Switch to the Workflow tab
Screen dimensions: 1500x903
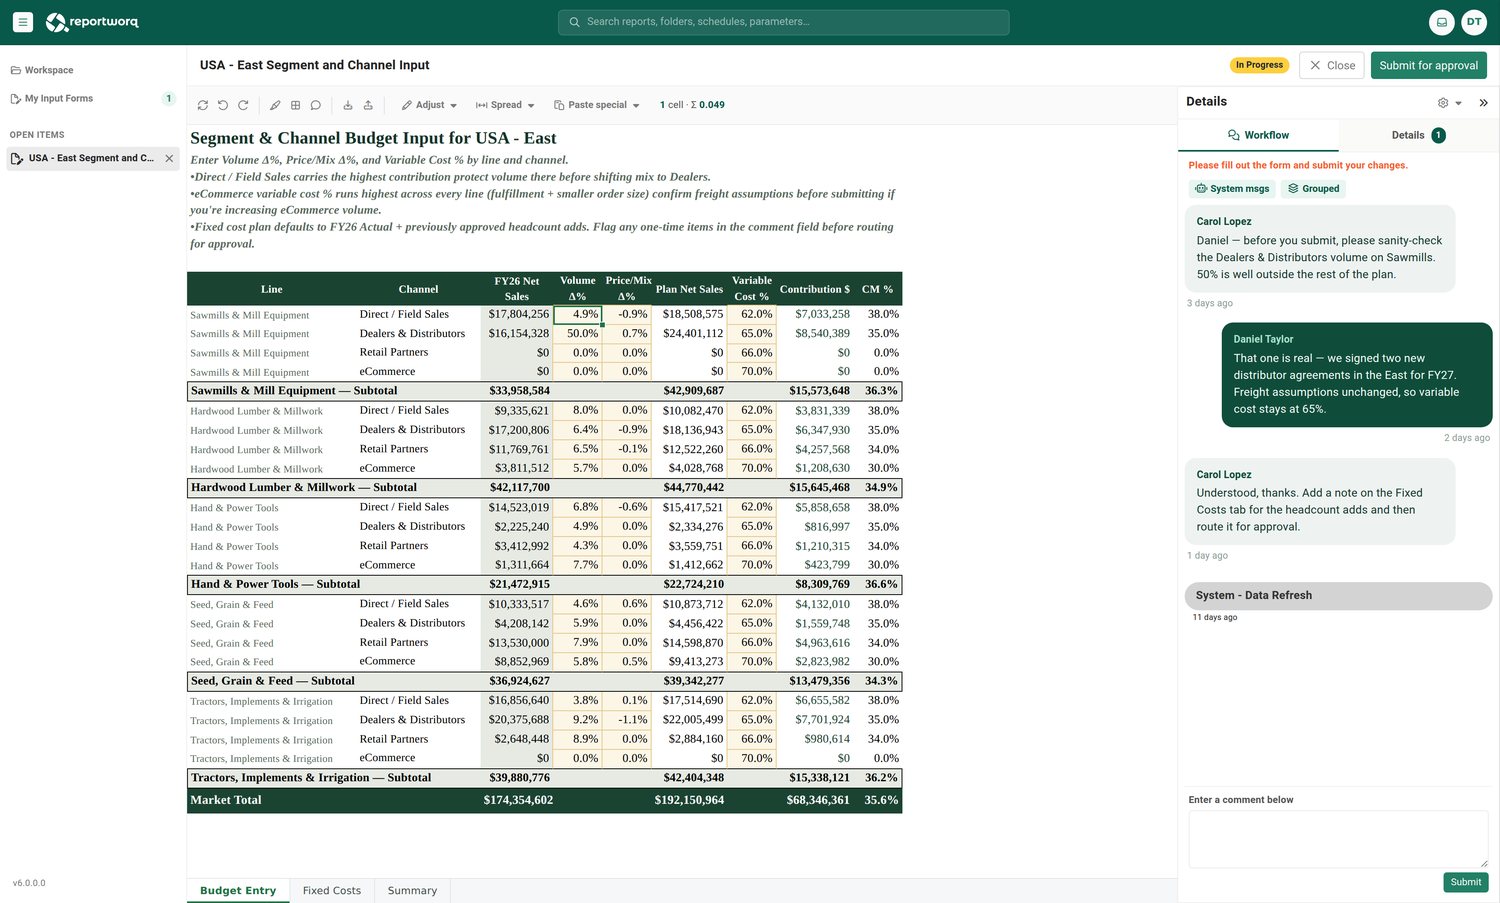pyautogui.click(x=1258, y=135)
